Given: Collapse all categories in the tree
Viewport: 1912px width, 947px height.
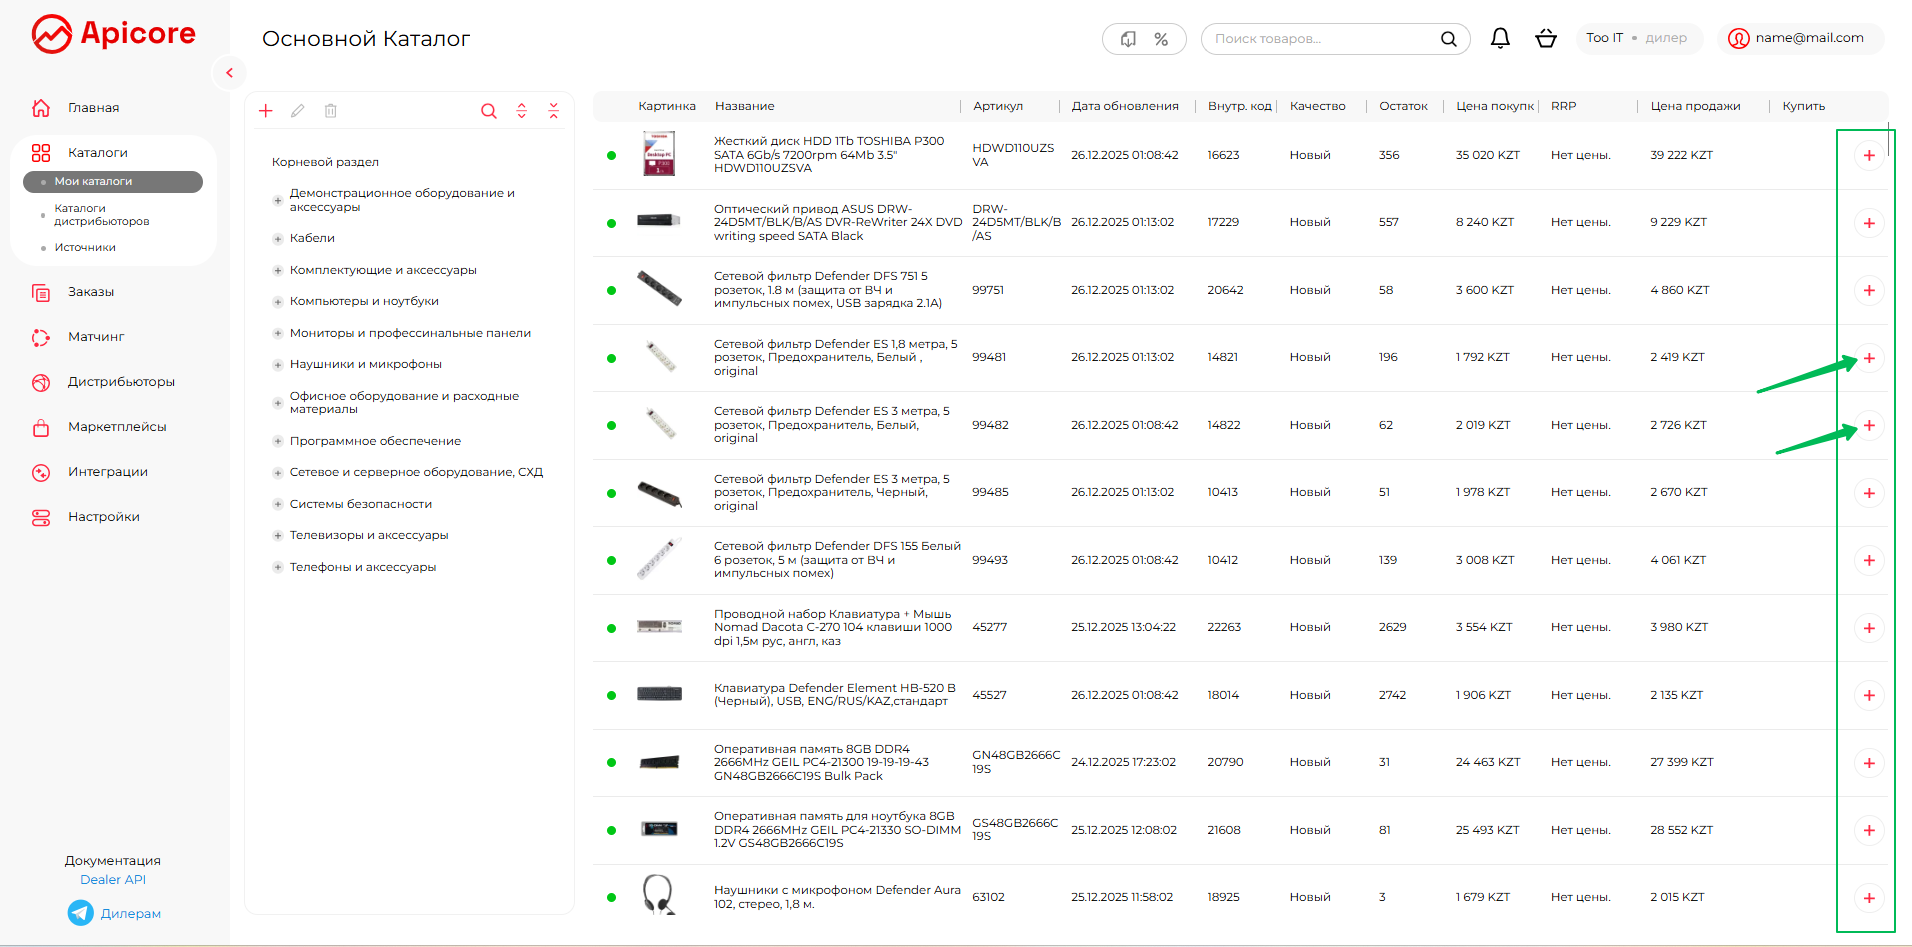Looking at the screenshot, I should click(553, 111).
